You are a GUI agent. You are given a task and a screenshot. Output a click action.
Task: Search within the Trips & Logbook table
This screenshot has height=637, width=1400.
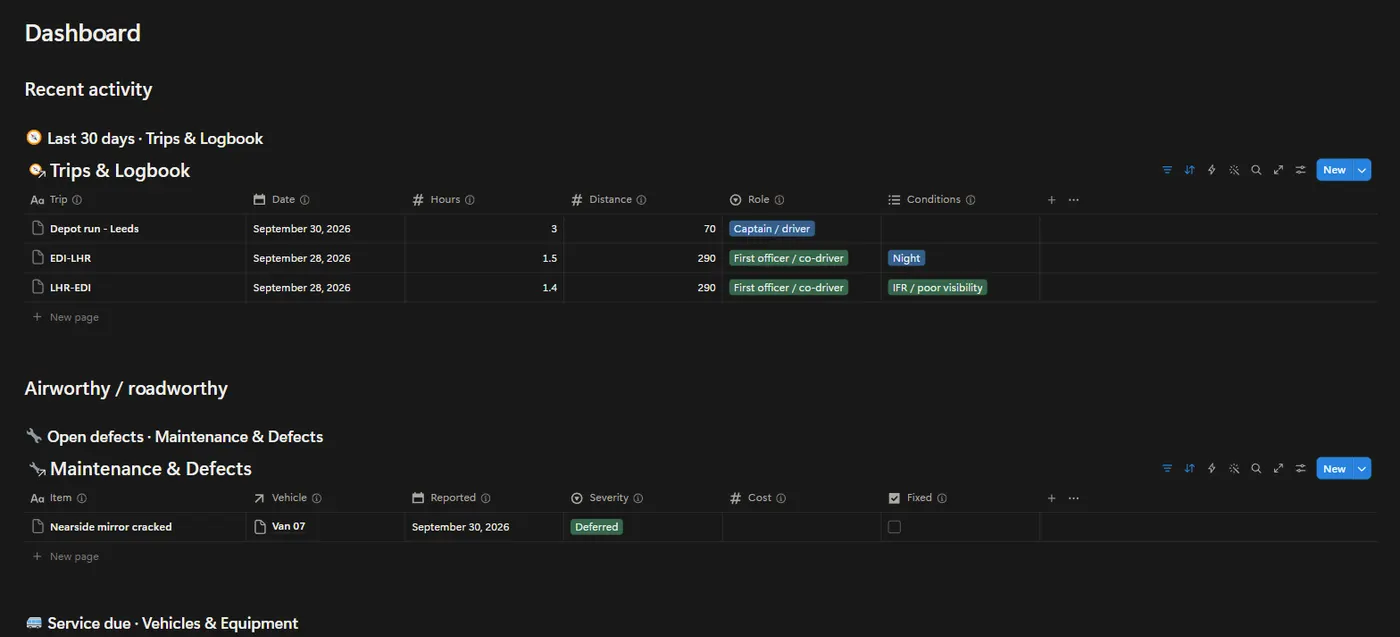(x=1256, y=170)
